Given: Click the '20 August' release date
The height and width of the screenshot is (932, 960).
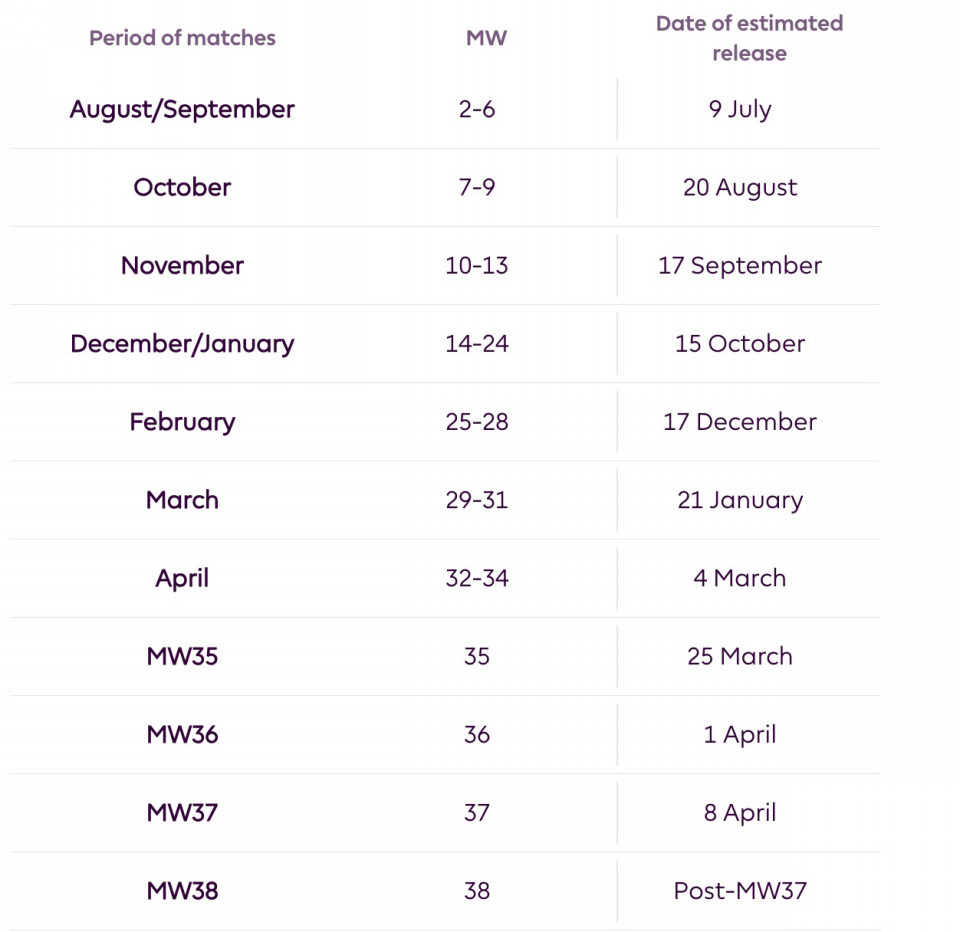Looking at the screenshot, I should click(740, 187).
